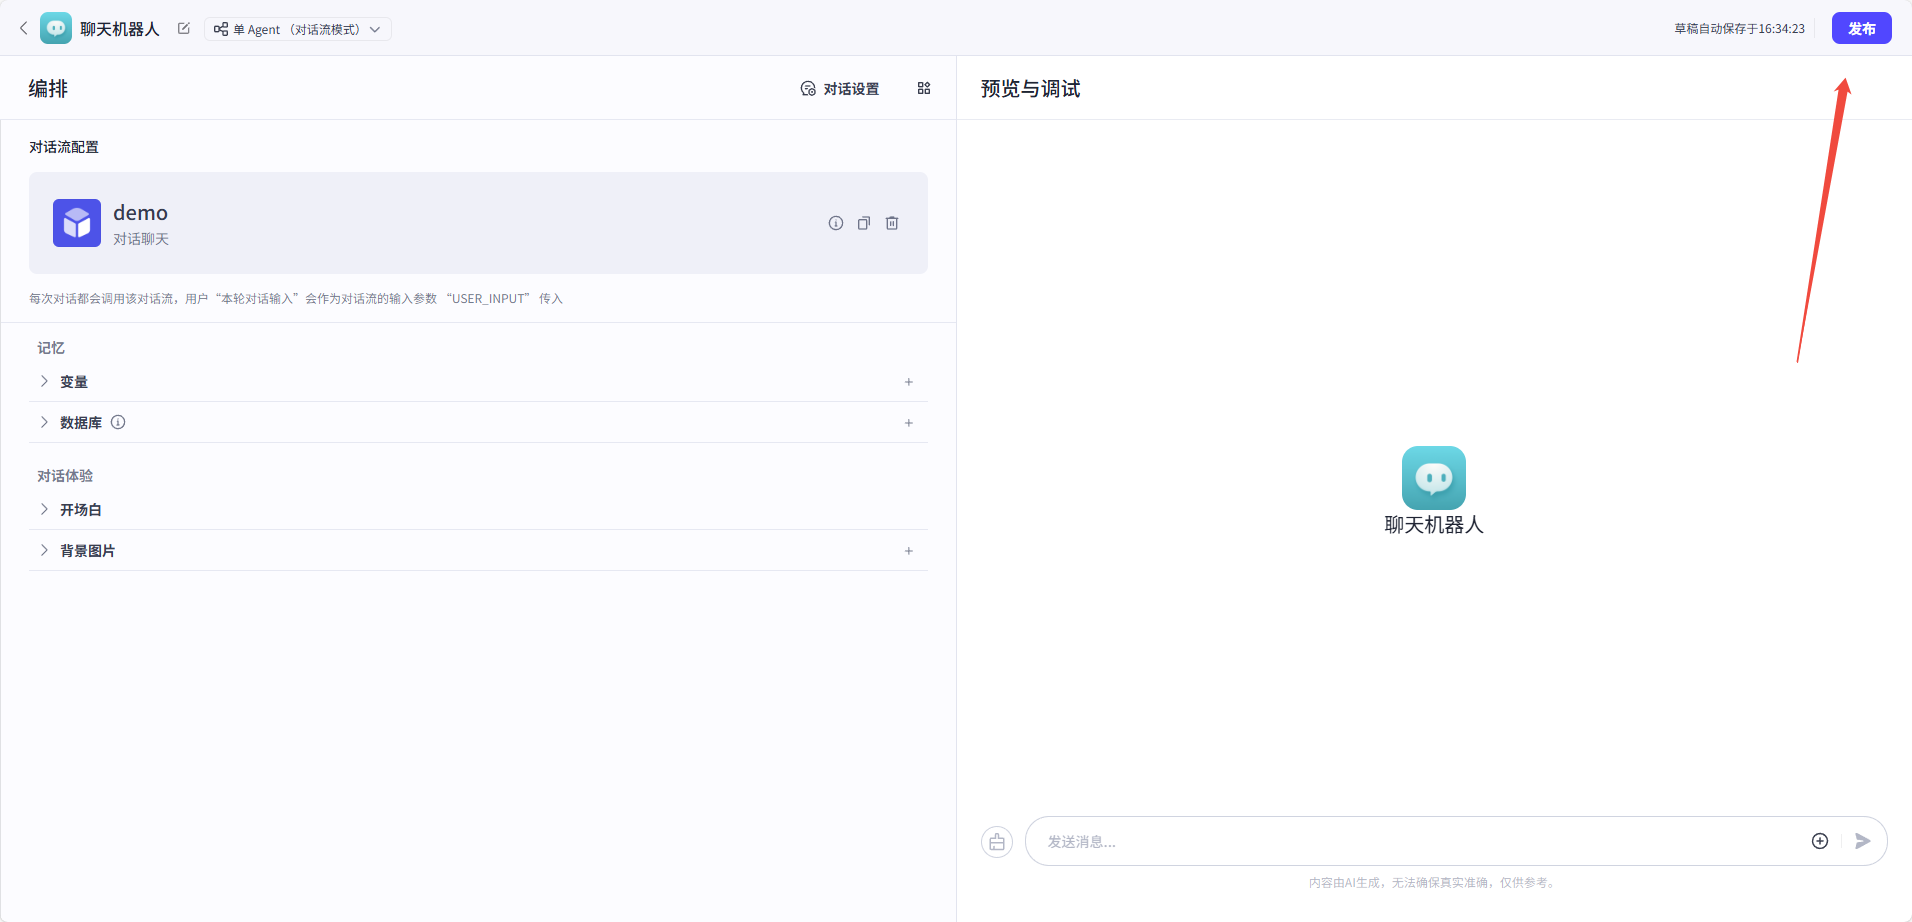Click copy icon on demo flow card
Screen dimensions: 1912x922
pos(864,223)
